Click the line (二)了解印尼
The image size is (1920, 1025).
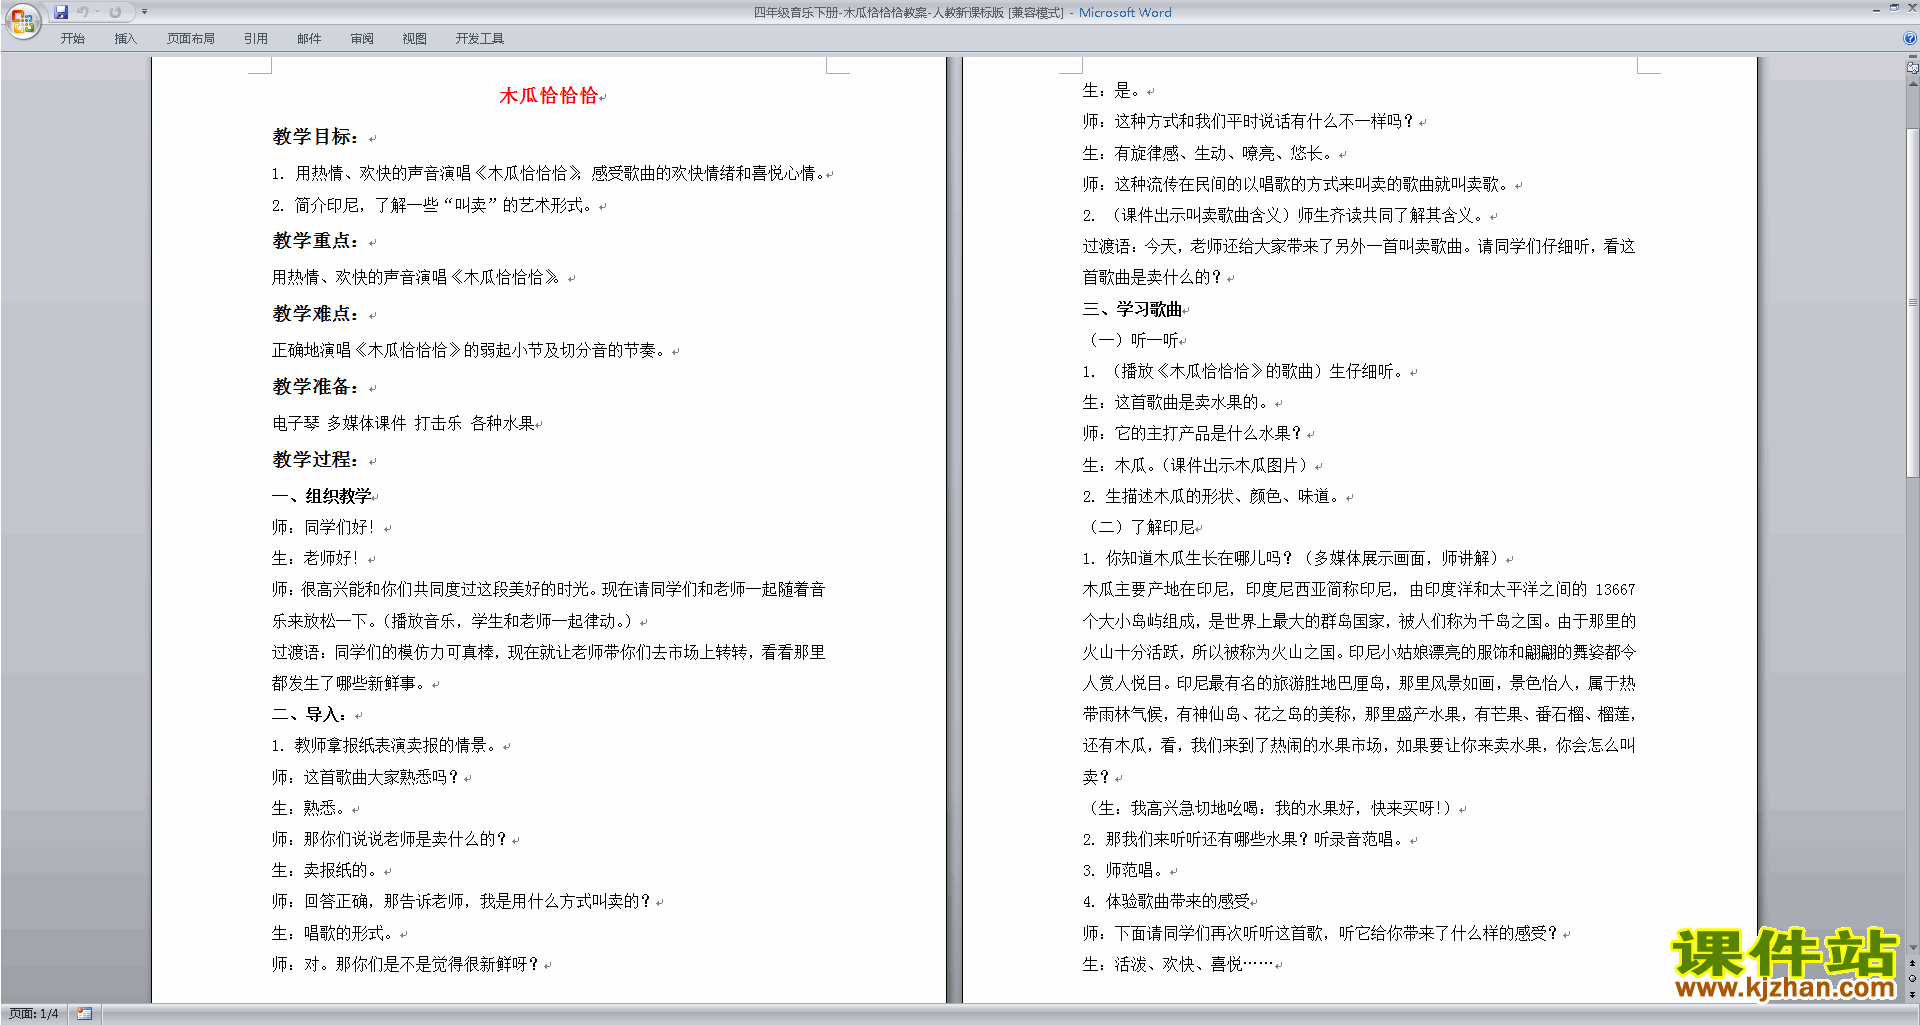(1140, 527)
